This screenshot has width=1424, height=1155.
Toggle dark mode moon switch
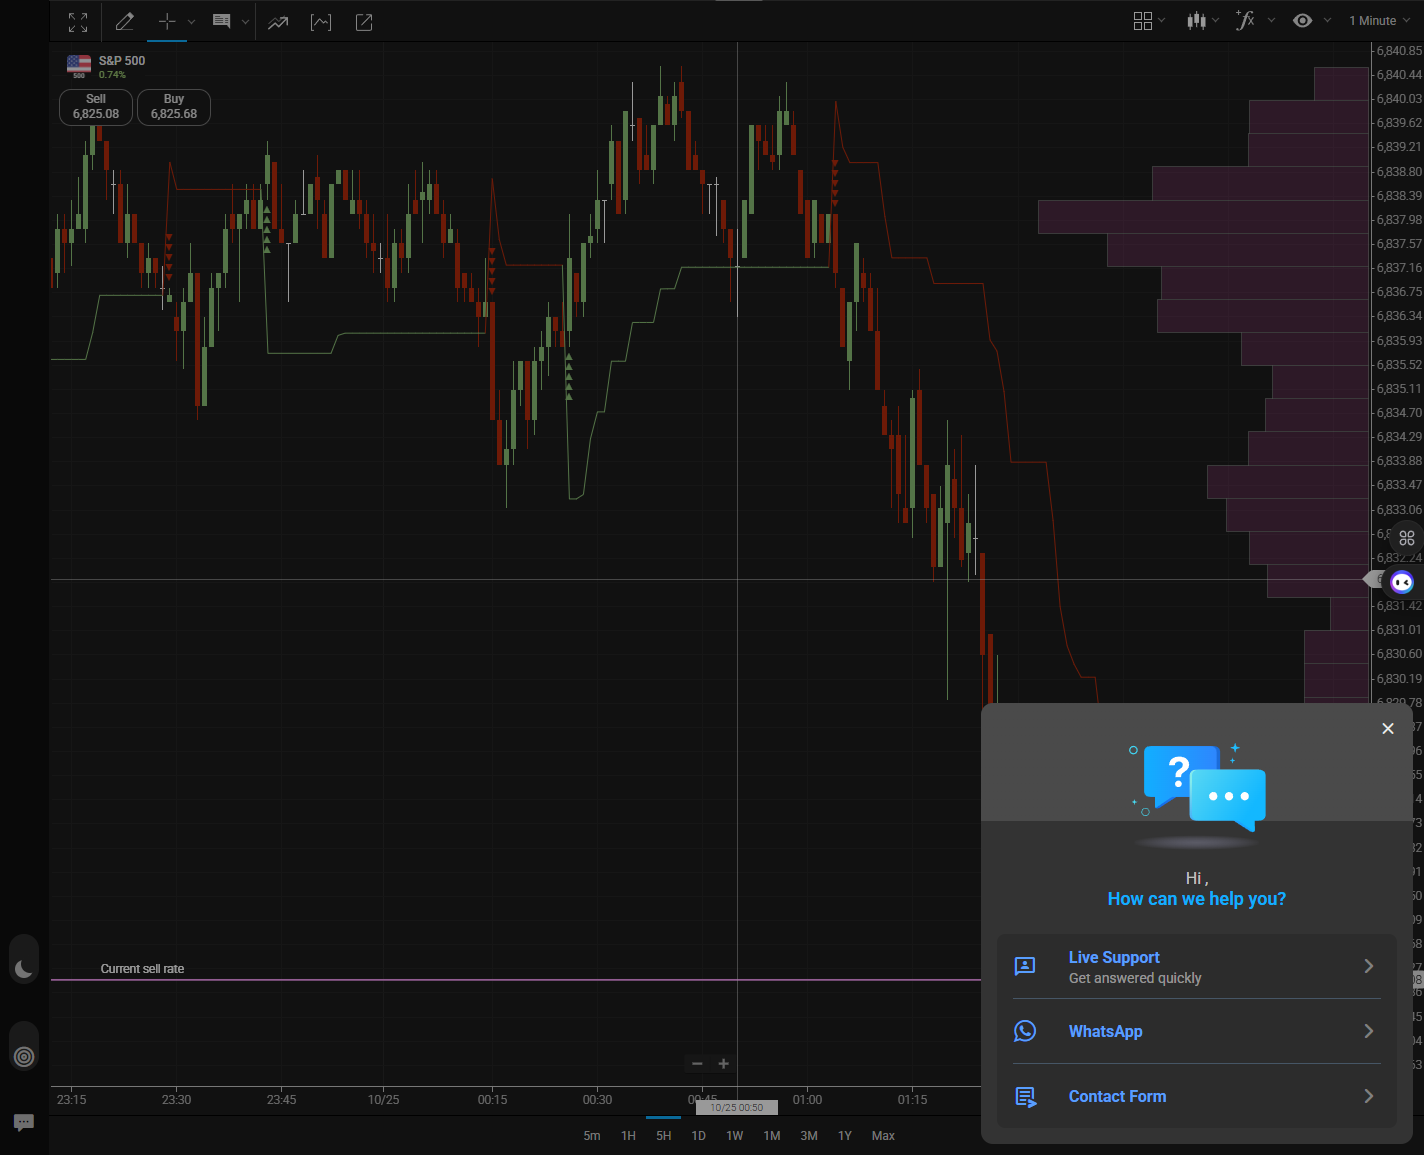click(x=24, y=968)
